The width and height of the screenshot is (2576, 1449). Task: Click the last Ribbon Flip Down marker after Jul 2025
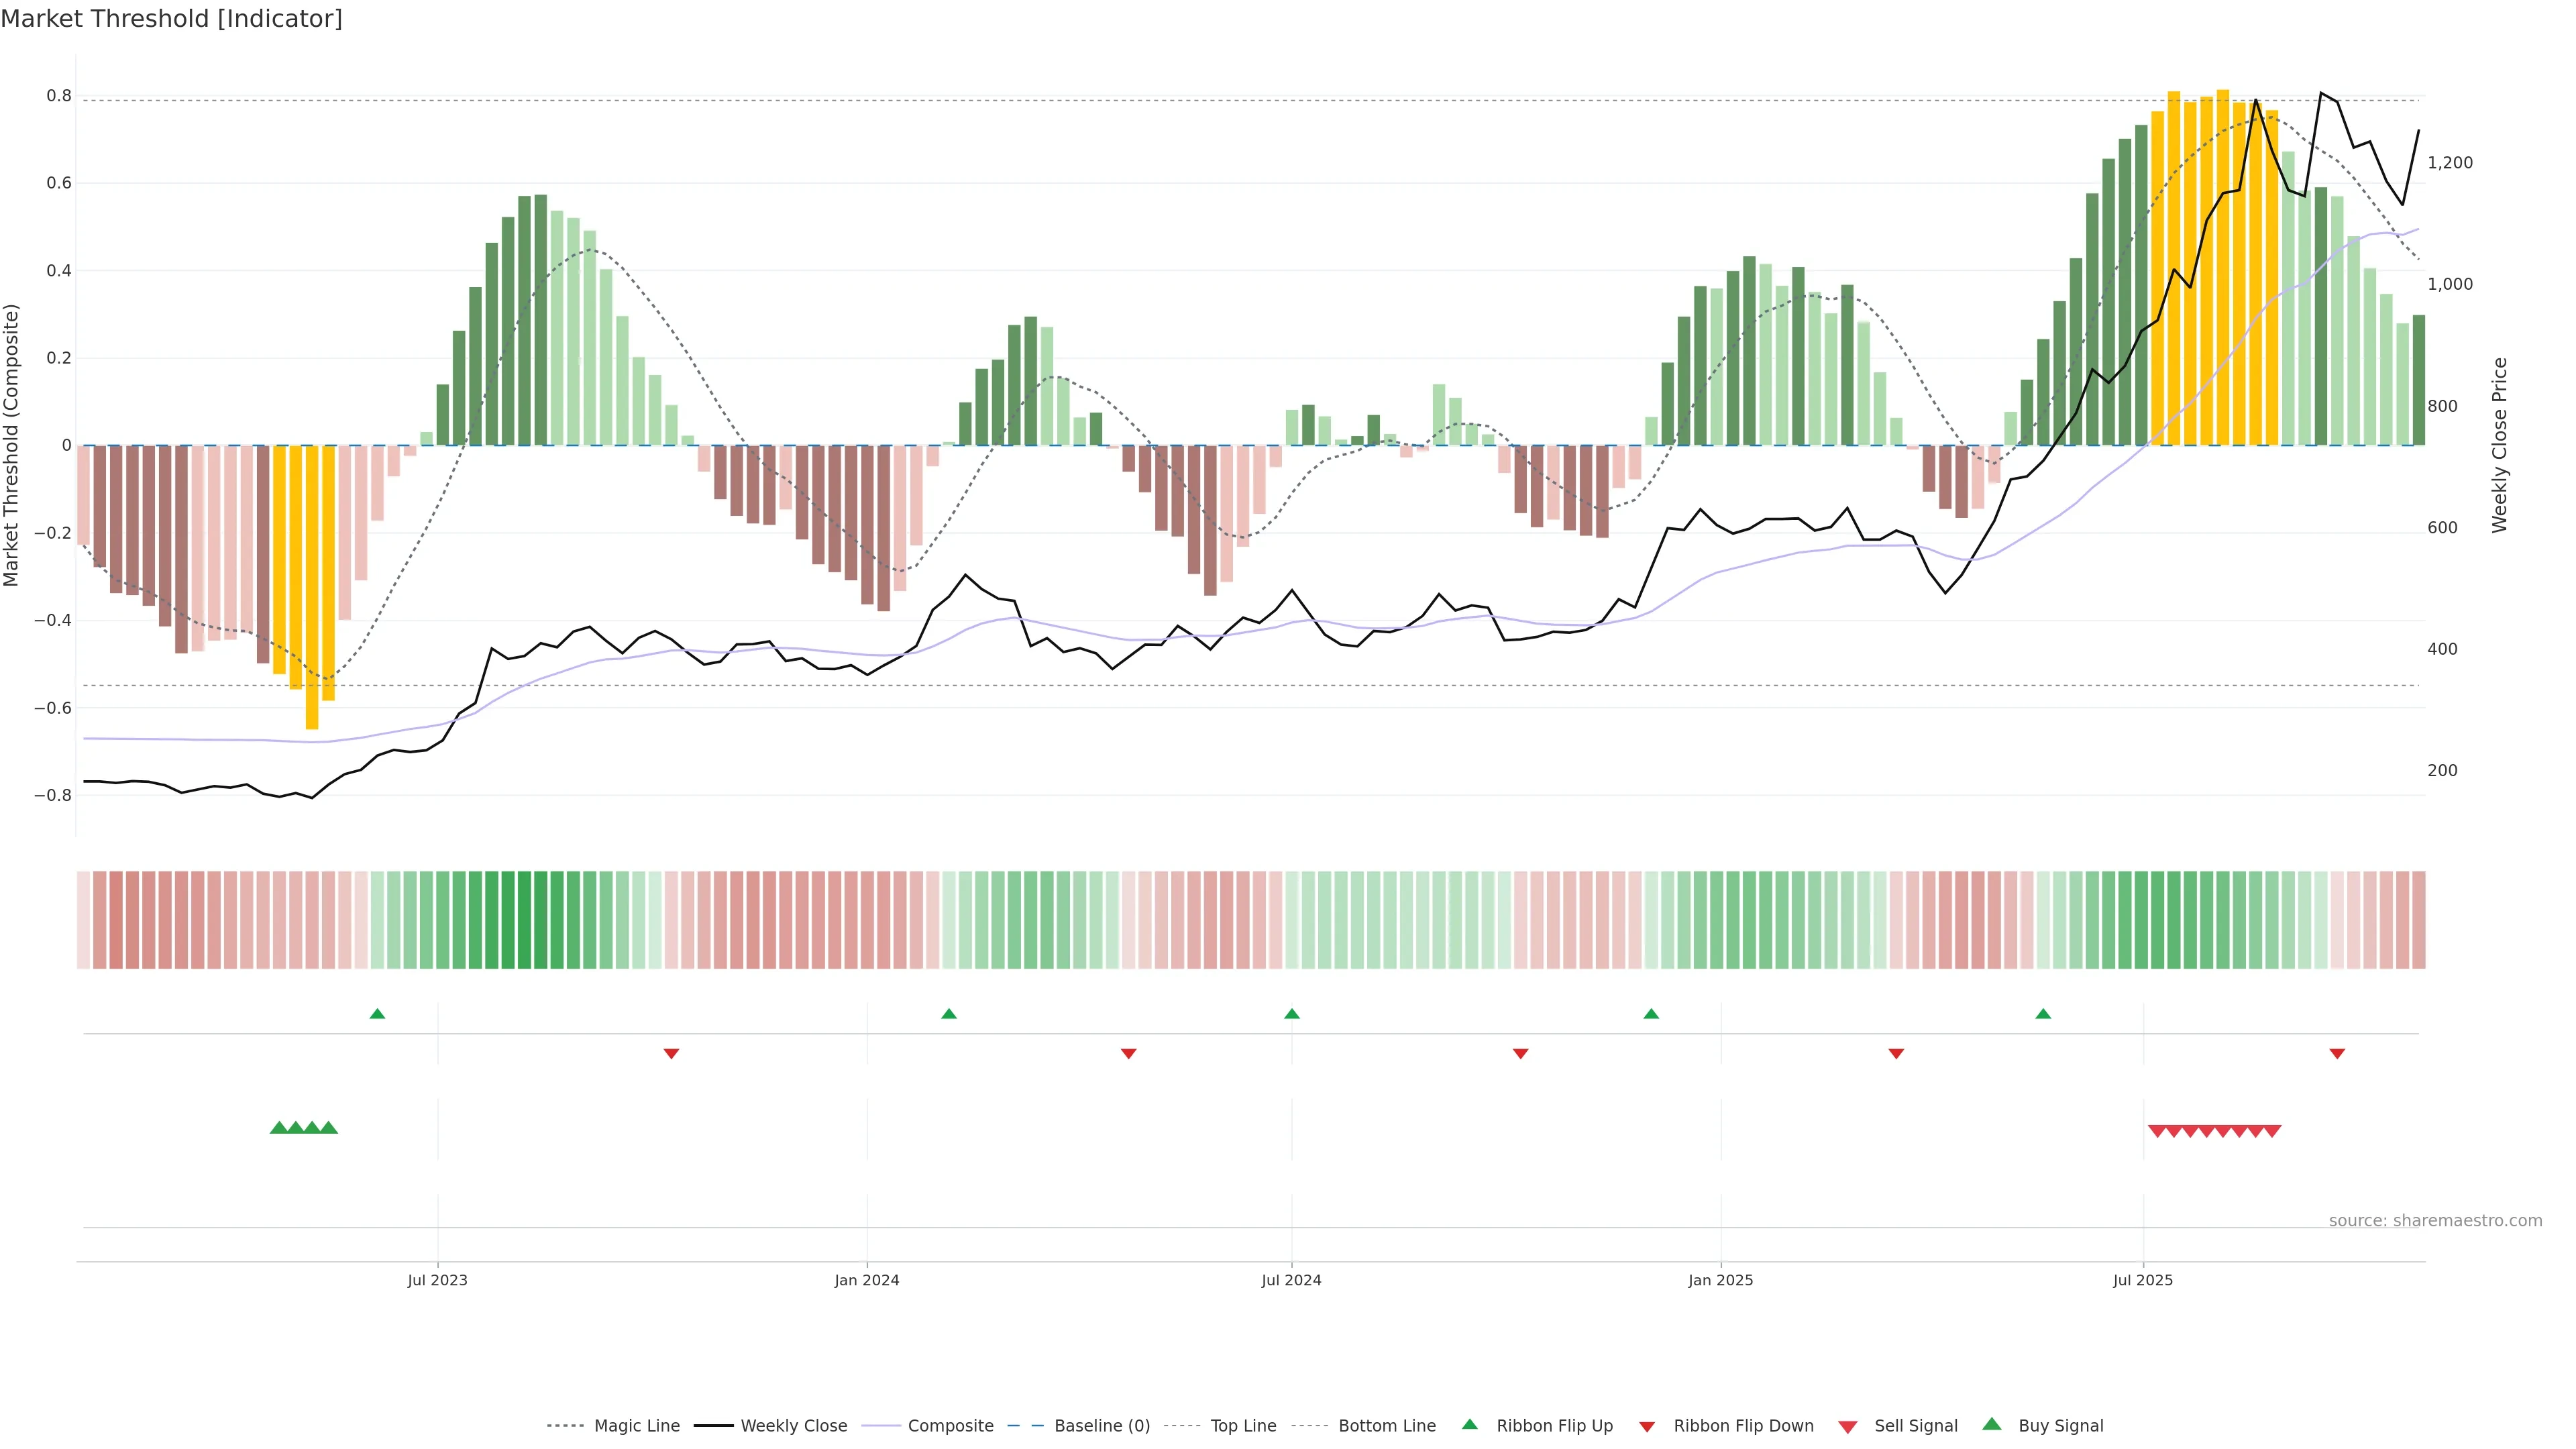click(x=2337, y=1053)
